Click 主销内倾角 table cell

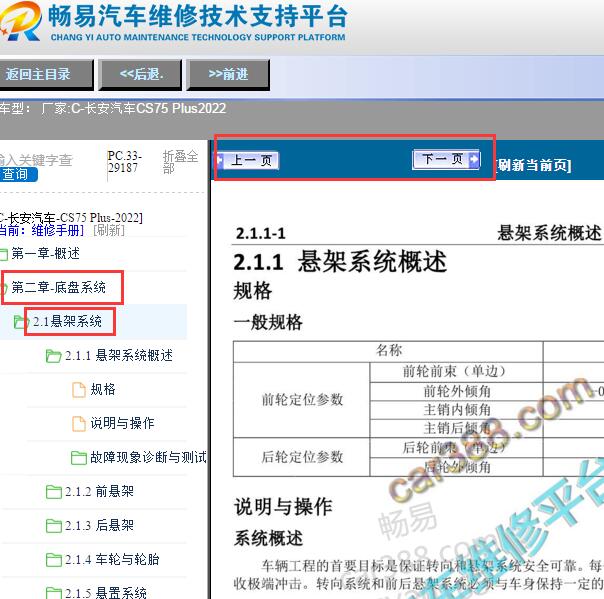(x=456, y=410)
